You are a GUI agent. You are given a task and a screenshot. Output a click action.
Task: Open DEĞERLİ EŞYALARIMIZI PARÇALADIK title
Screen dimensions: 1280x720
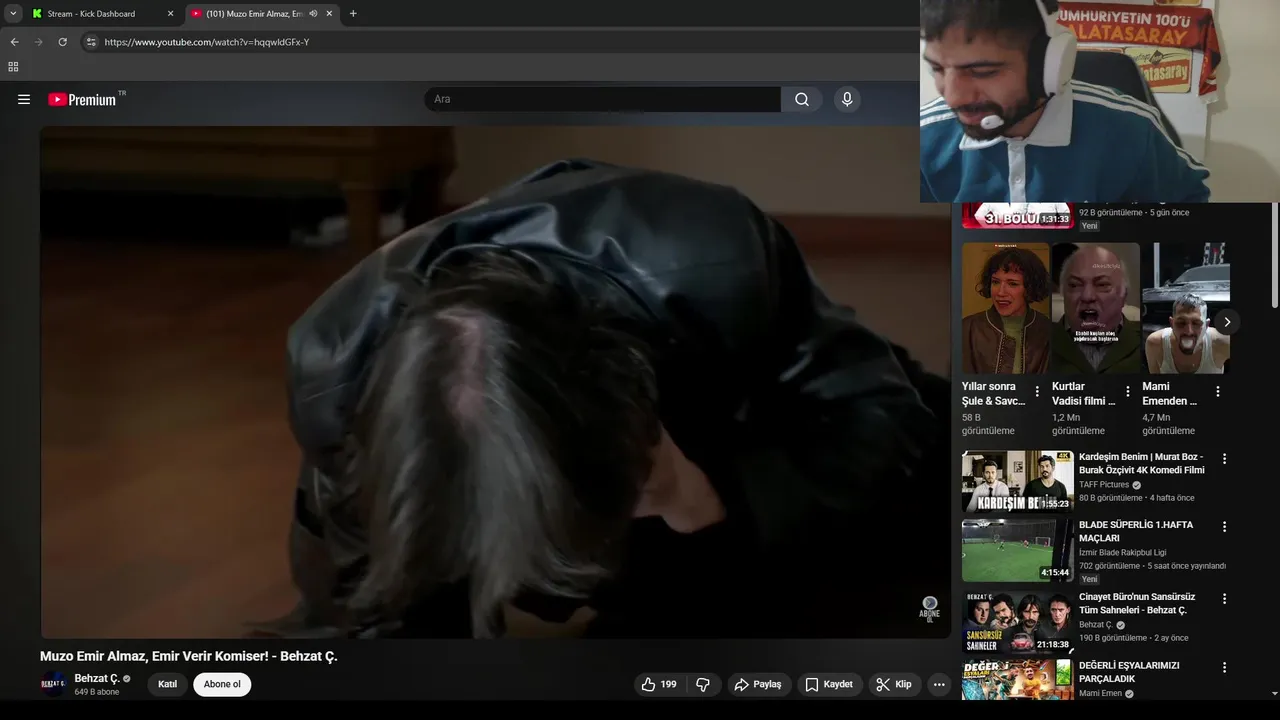pyautogui.click(x=1129, y=672)
